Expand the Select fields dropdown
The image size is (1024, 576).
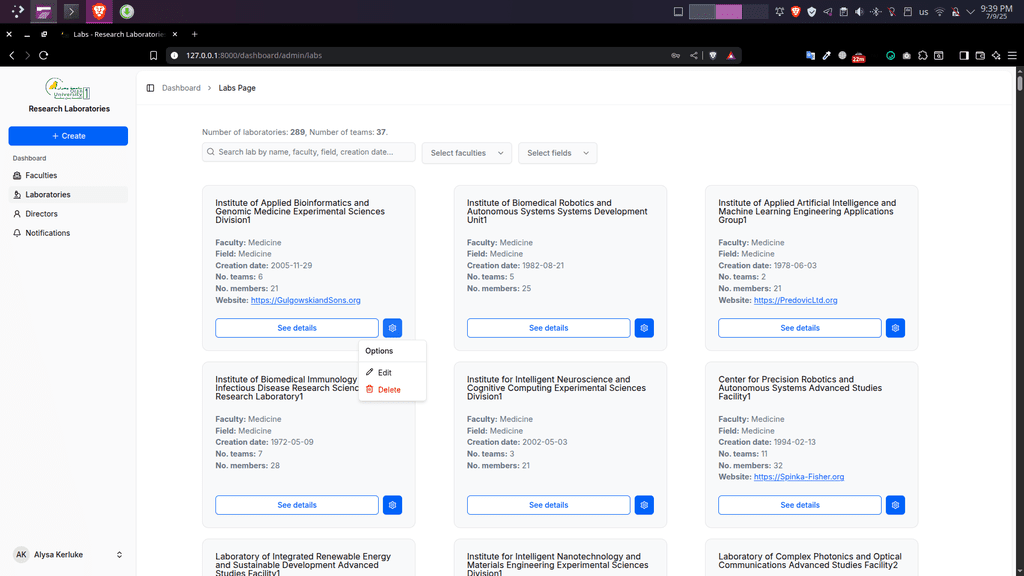557,153
